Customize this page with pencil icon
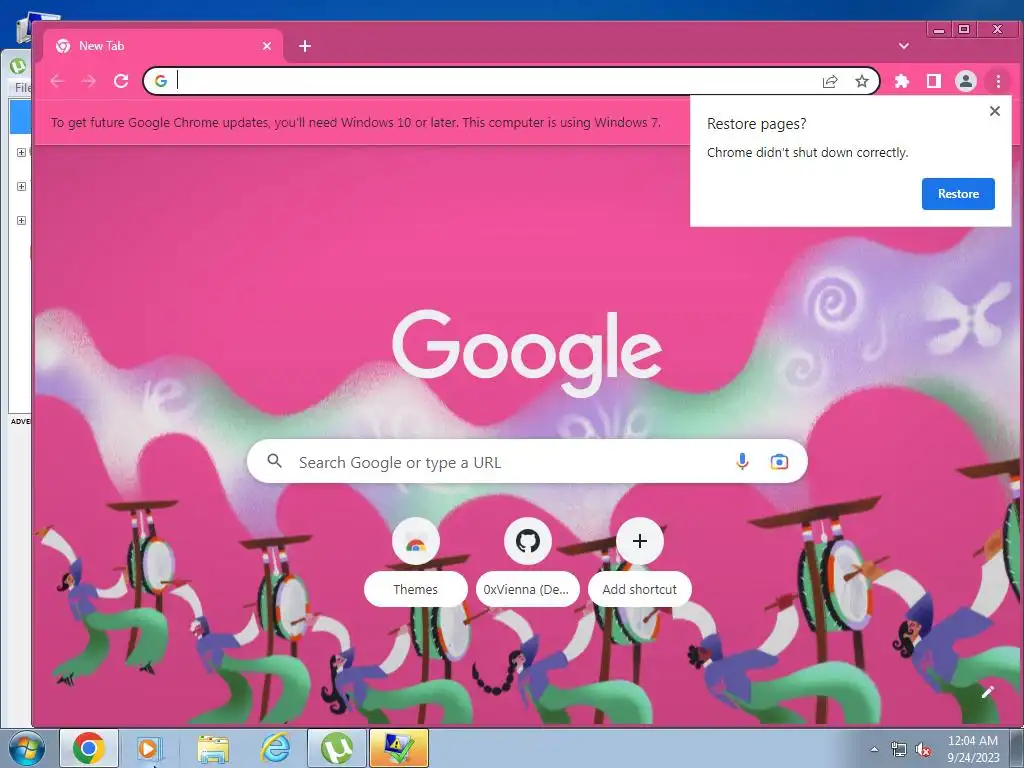Viewport: 1024px width, 768px height. coord(987,692)
